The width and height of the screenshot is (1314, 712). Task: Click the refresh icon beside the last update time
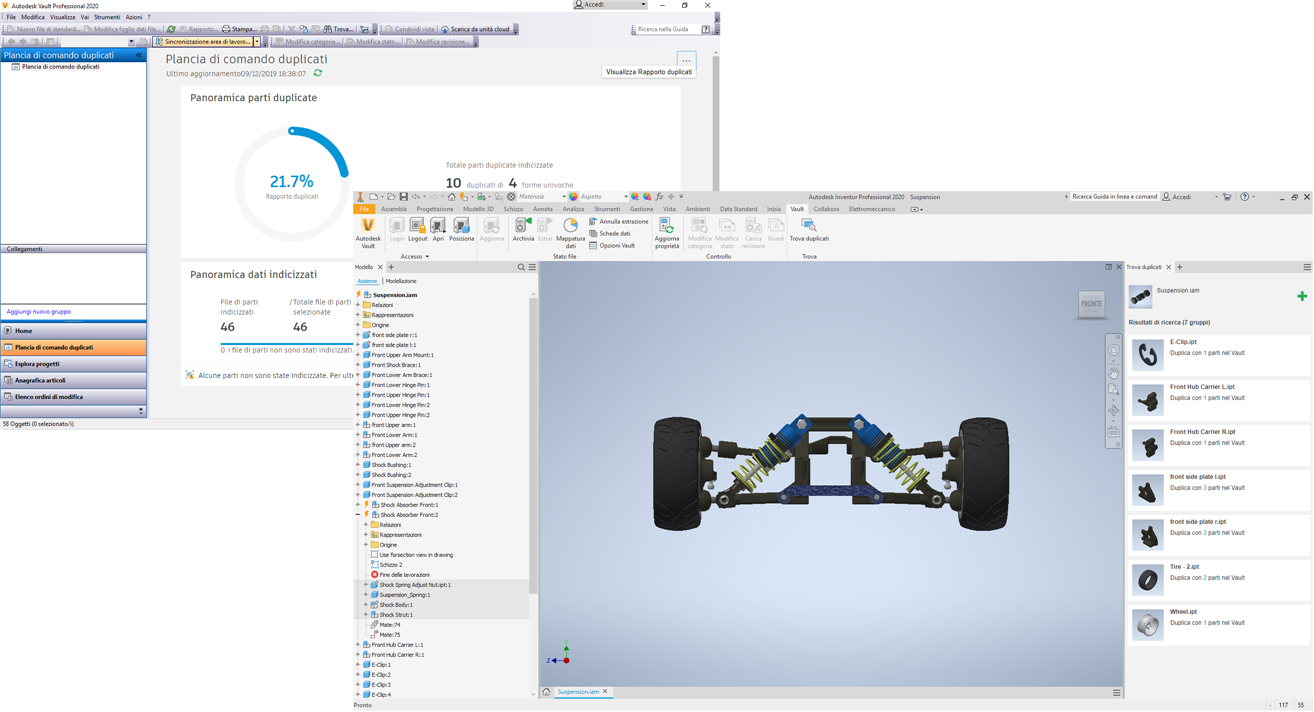[x=318, y=73]
